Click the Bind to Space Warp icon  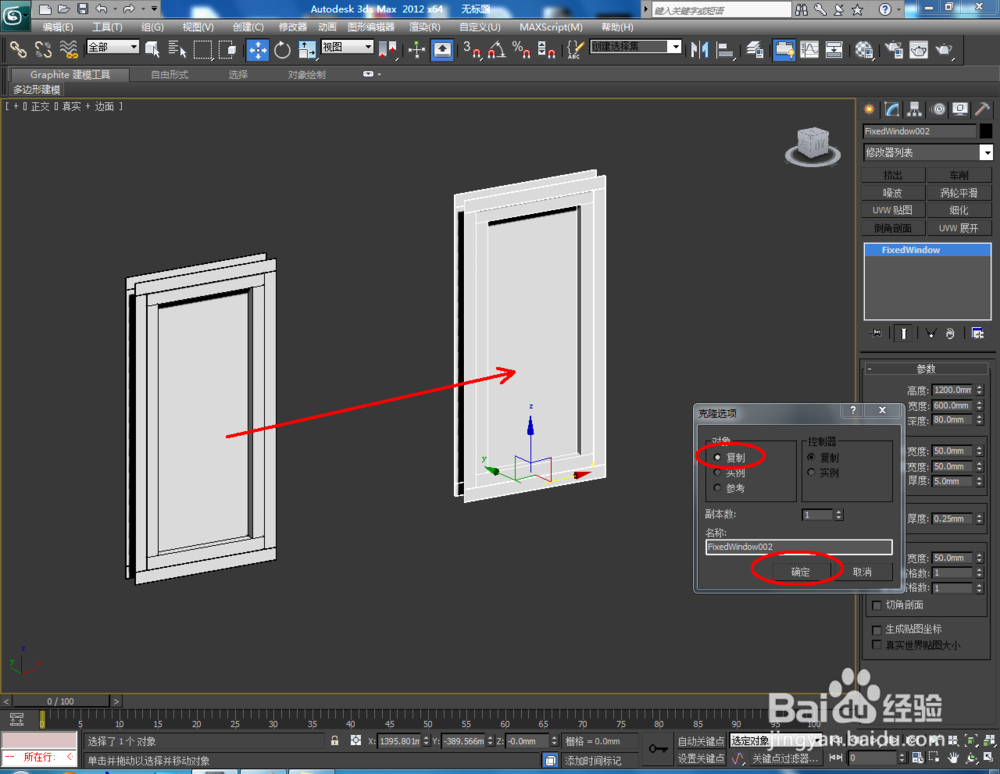coord(68,49)
